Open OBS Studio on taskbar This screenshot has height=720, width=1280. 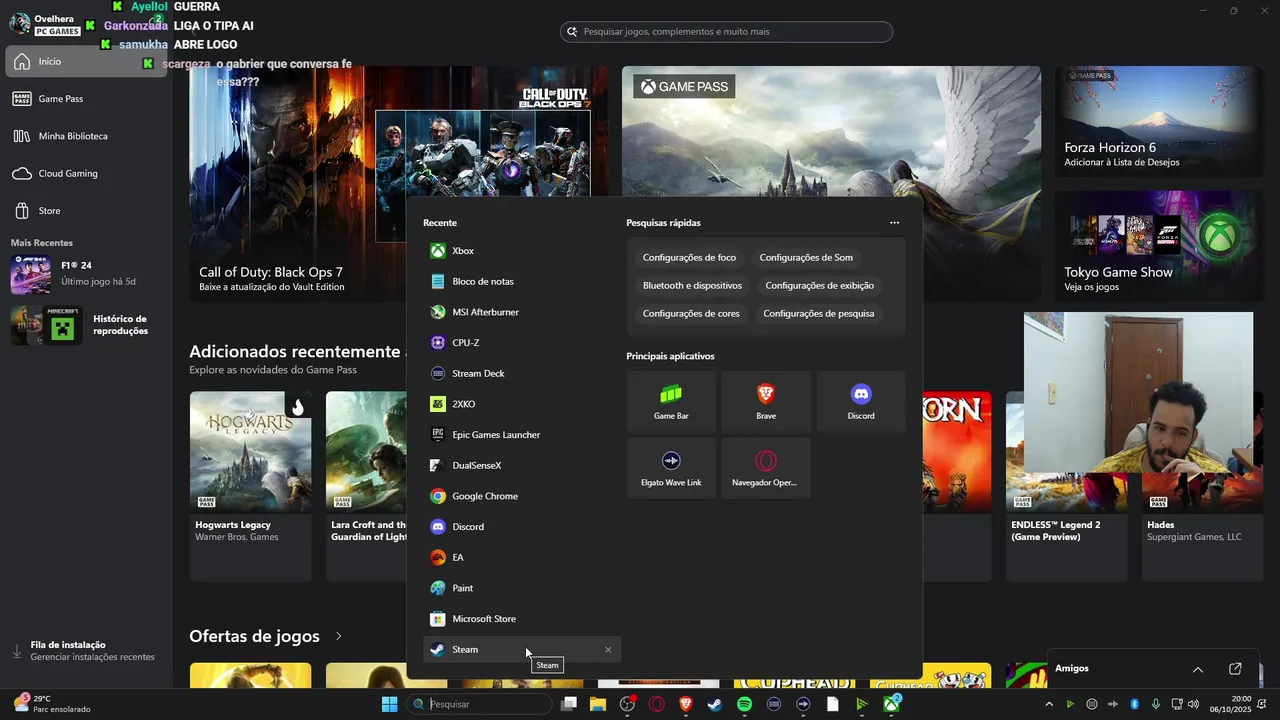[628, 704]
